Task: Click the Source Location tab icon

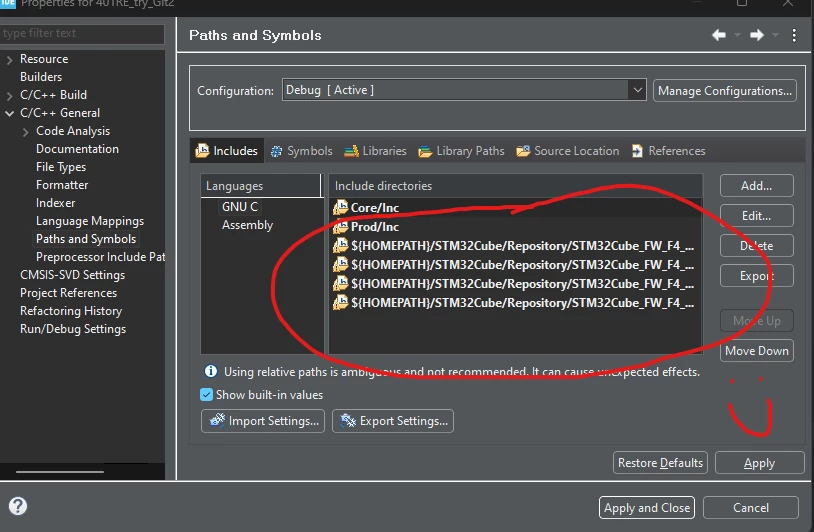Action: (x=523, y=151)
